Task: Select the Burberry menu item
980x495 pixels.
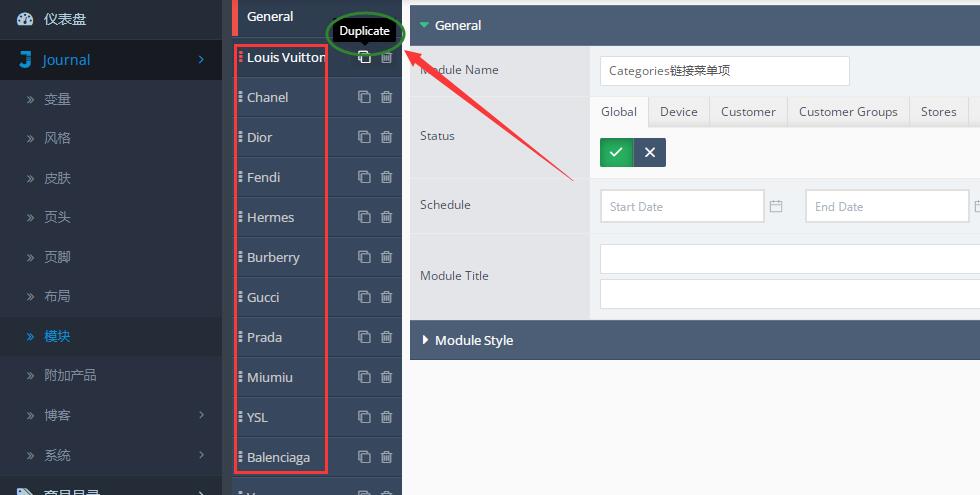Action: click(x=273, y=258)
